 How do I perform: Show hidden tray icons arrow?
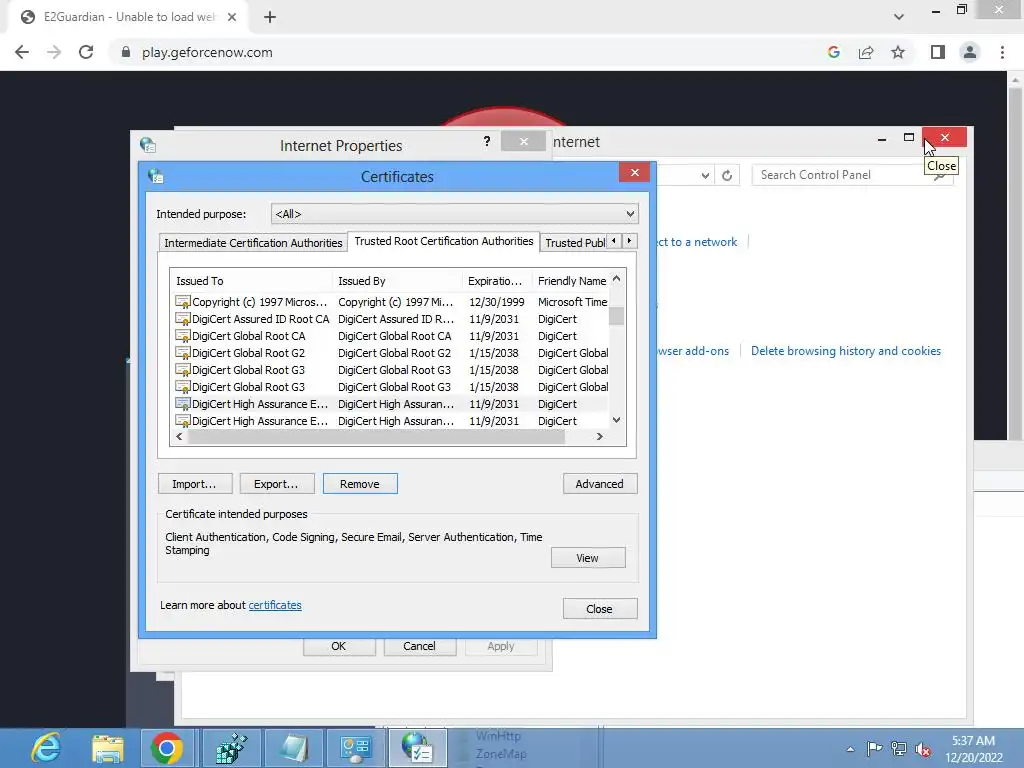point(850,749)
